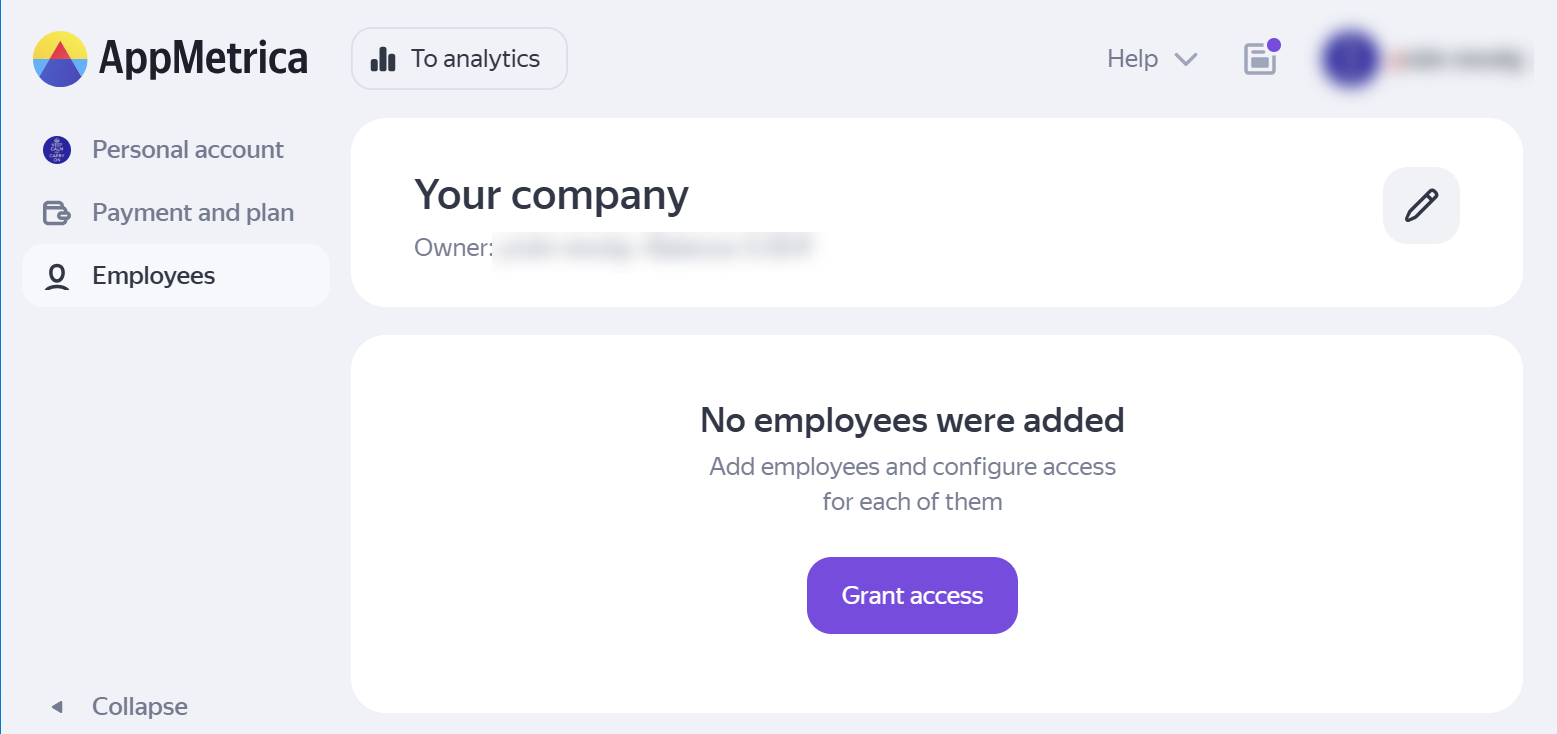Screen dimensions: 1557x734
Task: Click the wallet icon for Payment and plan
Action: coord(57,213)
